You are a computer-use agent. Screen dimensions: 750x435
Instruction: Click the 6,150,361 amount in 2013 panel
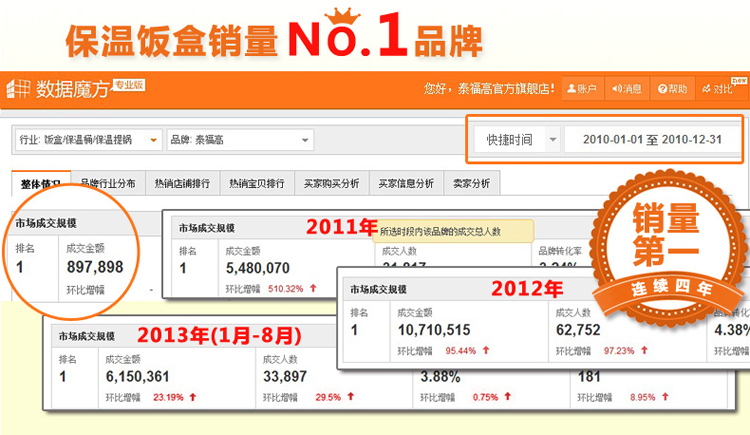(137, 377)
